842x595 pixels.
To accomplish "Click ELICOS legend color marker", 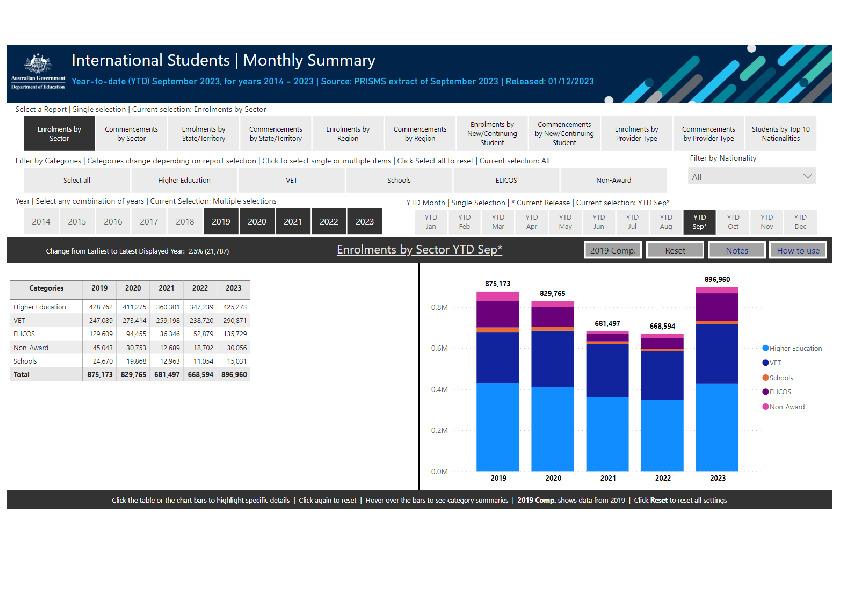I will (x=766, y=391).
